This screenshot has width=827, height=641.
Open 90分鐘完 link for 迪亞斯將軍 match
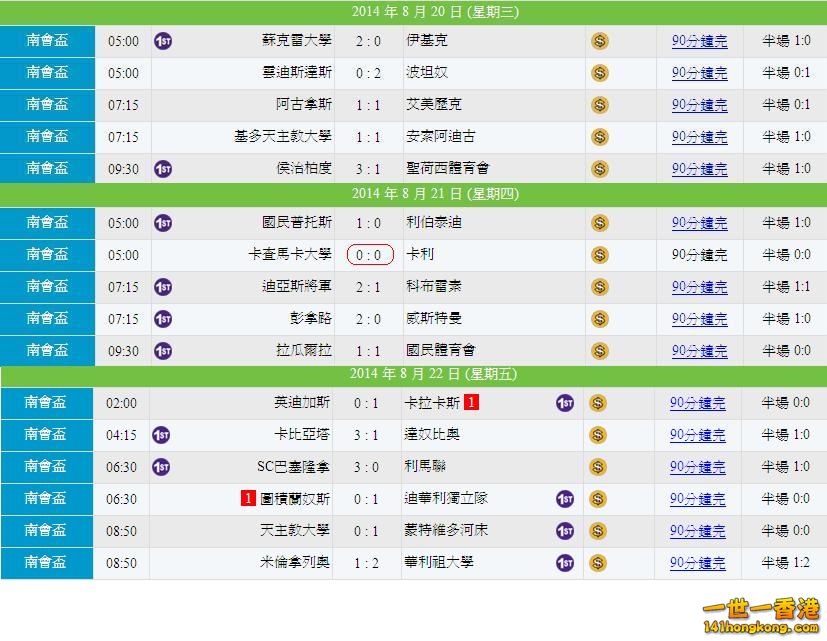699,287
